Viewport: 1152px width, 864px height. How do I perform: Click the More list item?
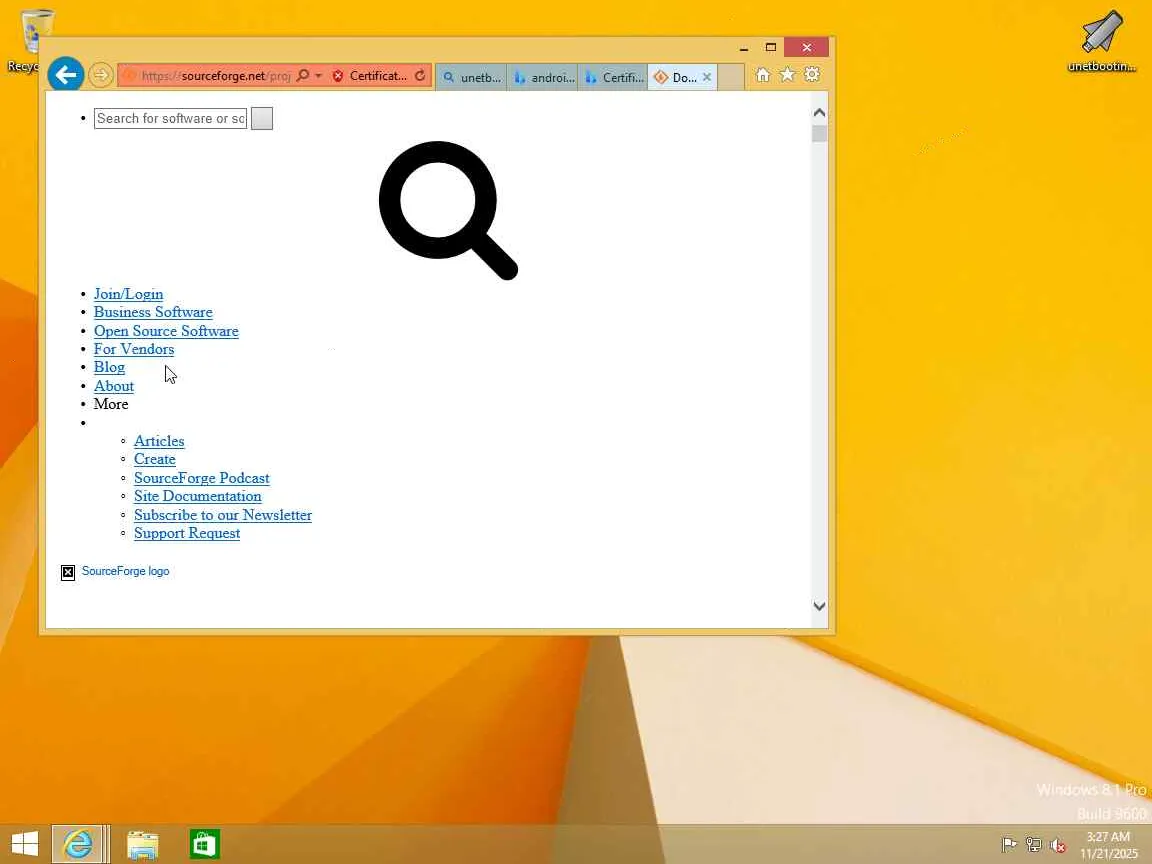pos(111,404)
